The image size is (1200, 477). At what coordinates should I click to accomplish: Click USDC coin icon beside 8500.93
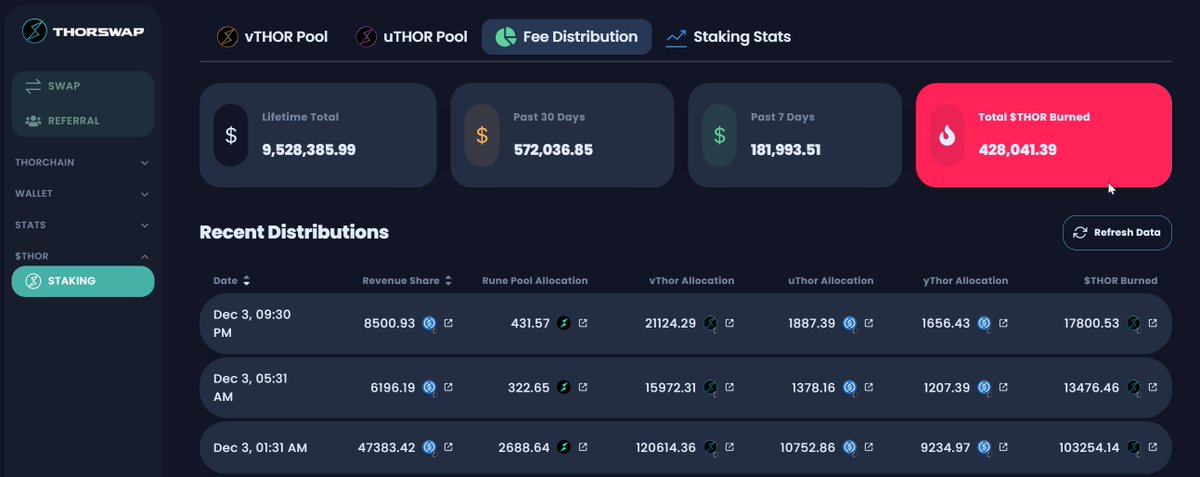(x=429, y=323)
